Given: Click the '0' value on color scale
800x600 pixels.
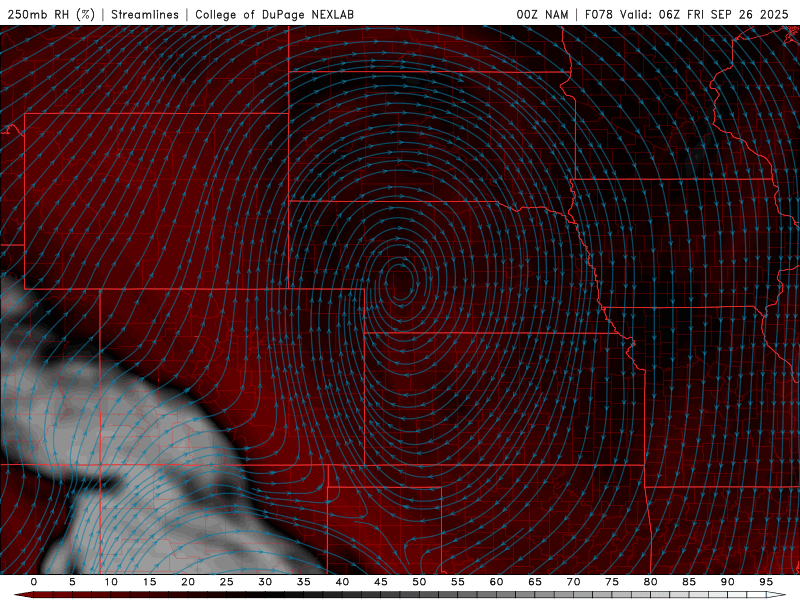Looking at the screenshot, I should point(34,582).
